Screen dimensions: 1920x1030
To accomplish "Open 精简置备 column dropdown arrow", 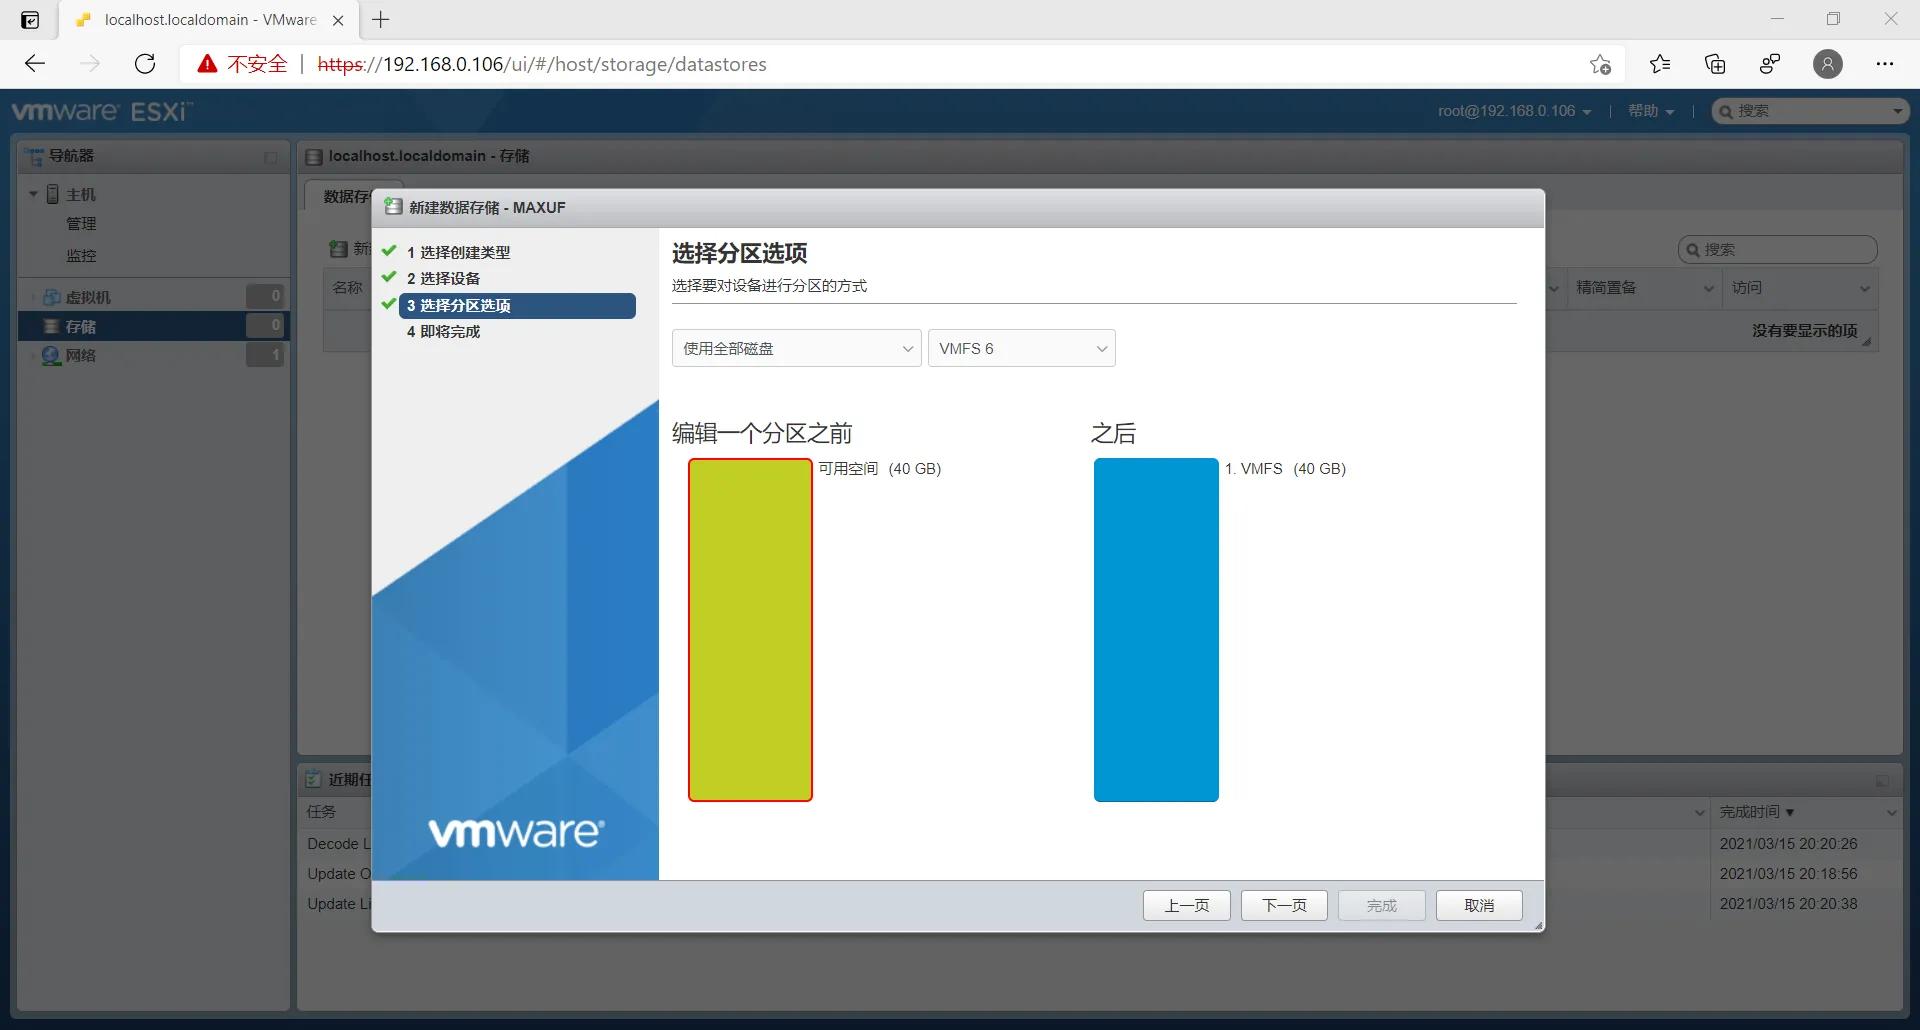I will click(x=1709, y=288).
